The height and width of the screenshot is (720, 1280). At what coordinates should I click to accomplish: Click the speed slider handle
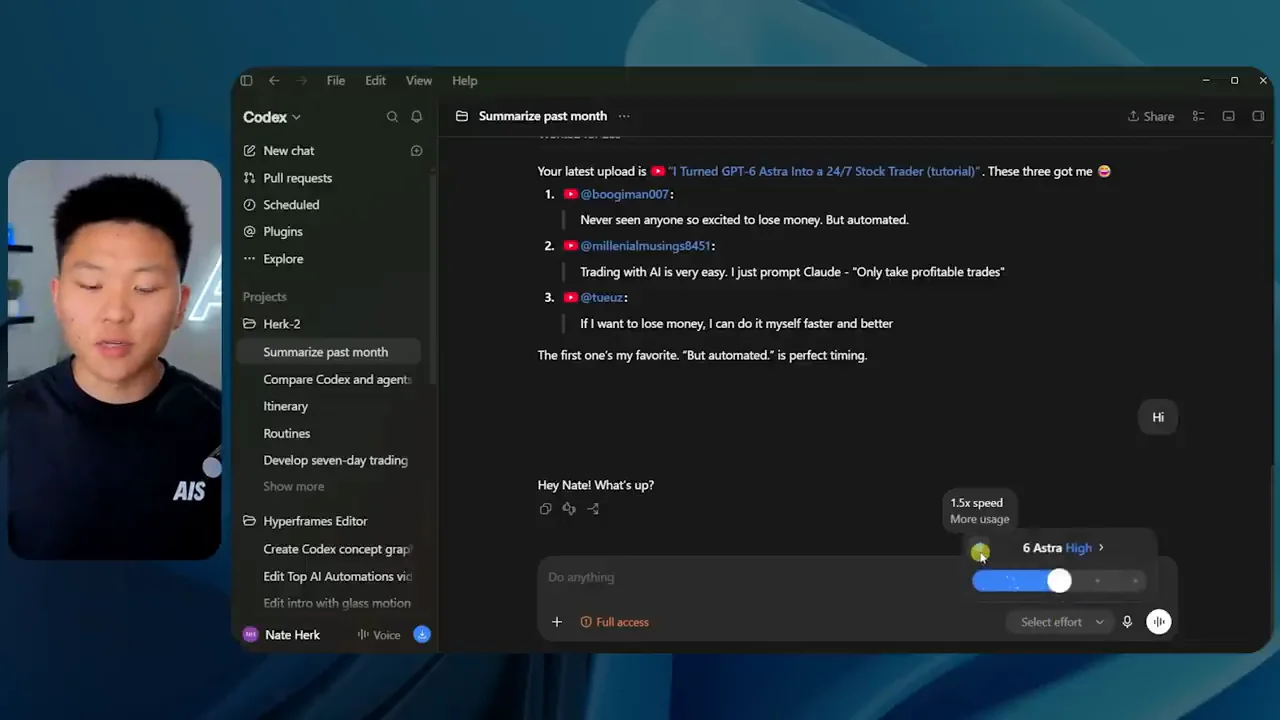(x=1059, y=581)
